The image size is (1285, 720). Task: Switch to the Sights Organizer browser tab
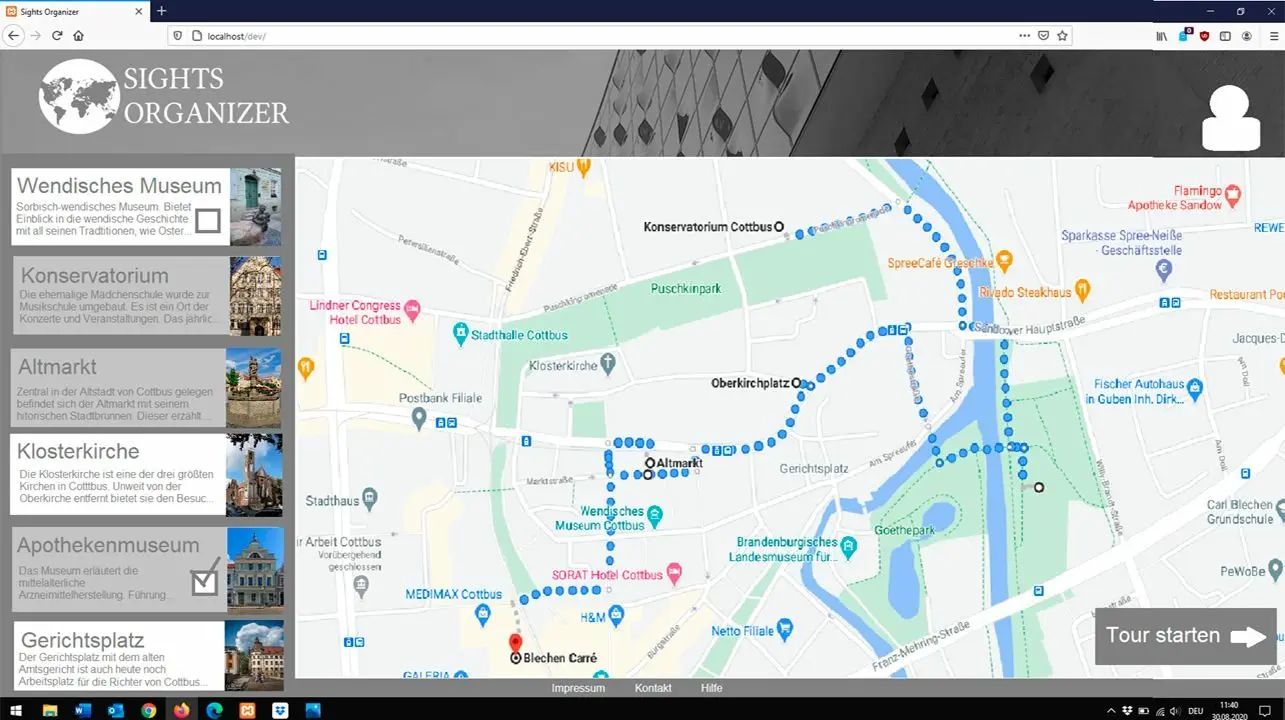point(72,11)
